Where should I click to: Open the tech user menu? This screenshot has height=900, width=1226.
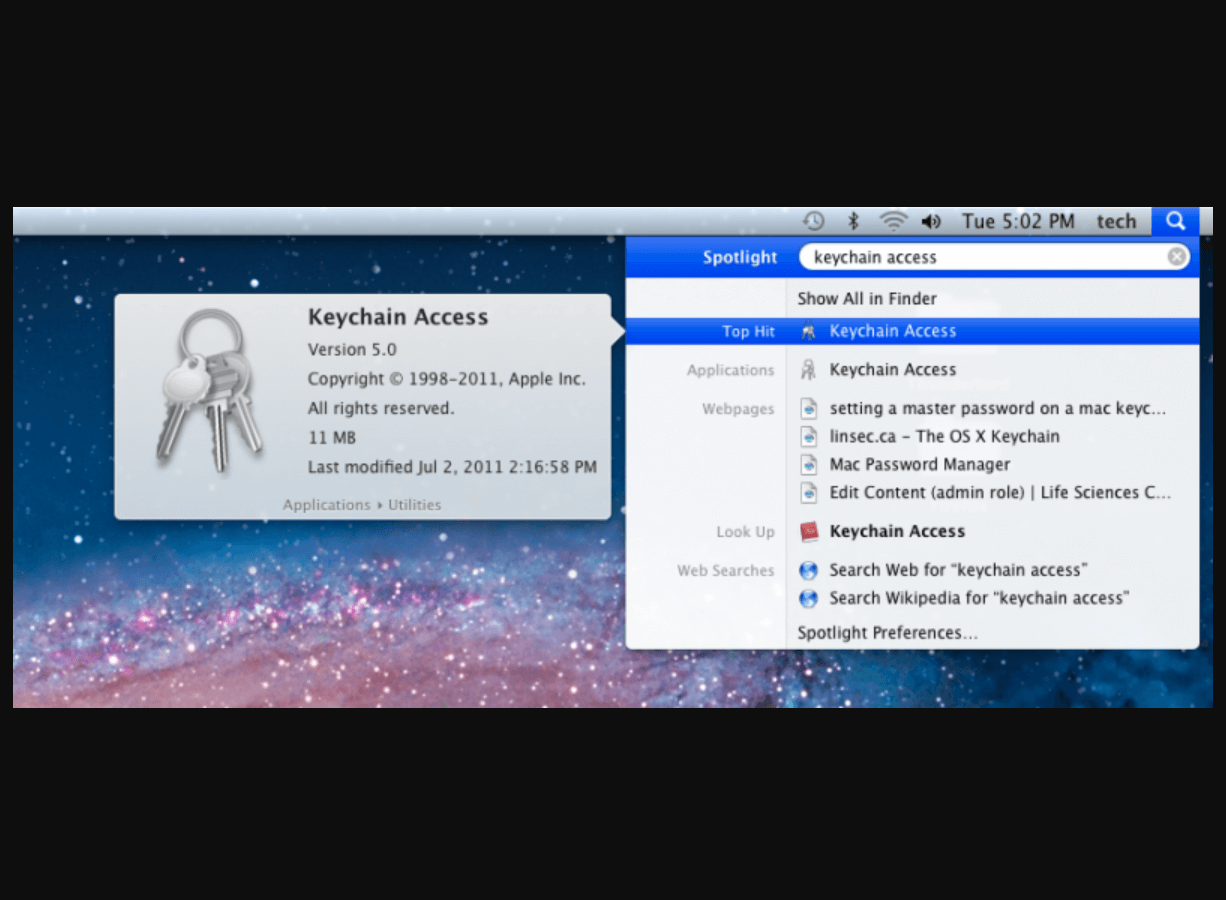click(x=1116, y=221)
